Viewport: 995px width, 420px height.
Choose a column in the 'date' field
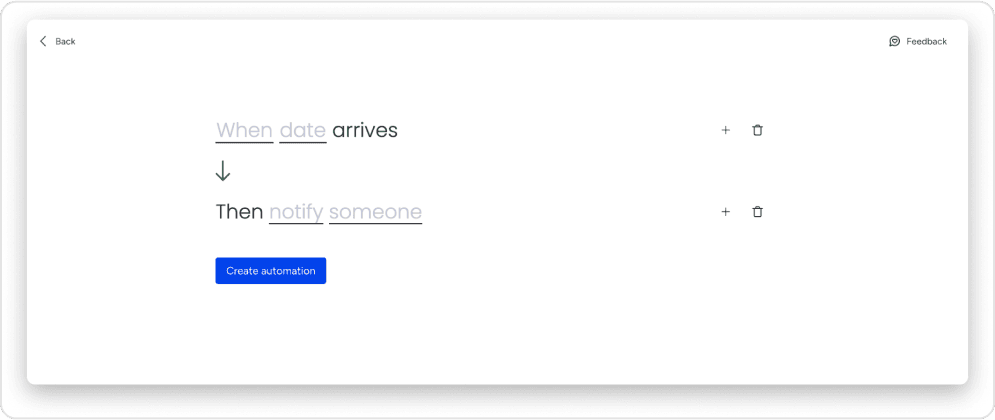302,131
